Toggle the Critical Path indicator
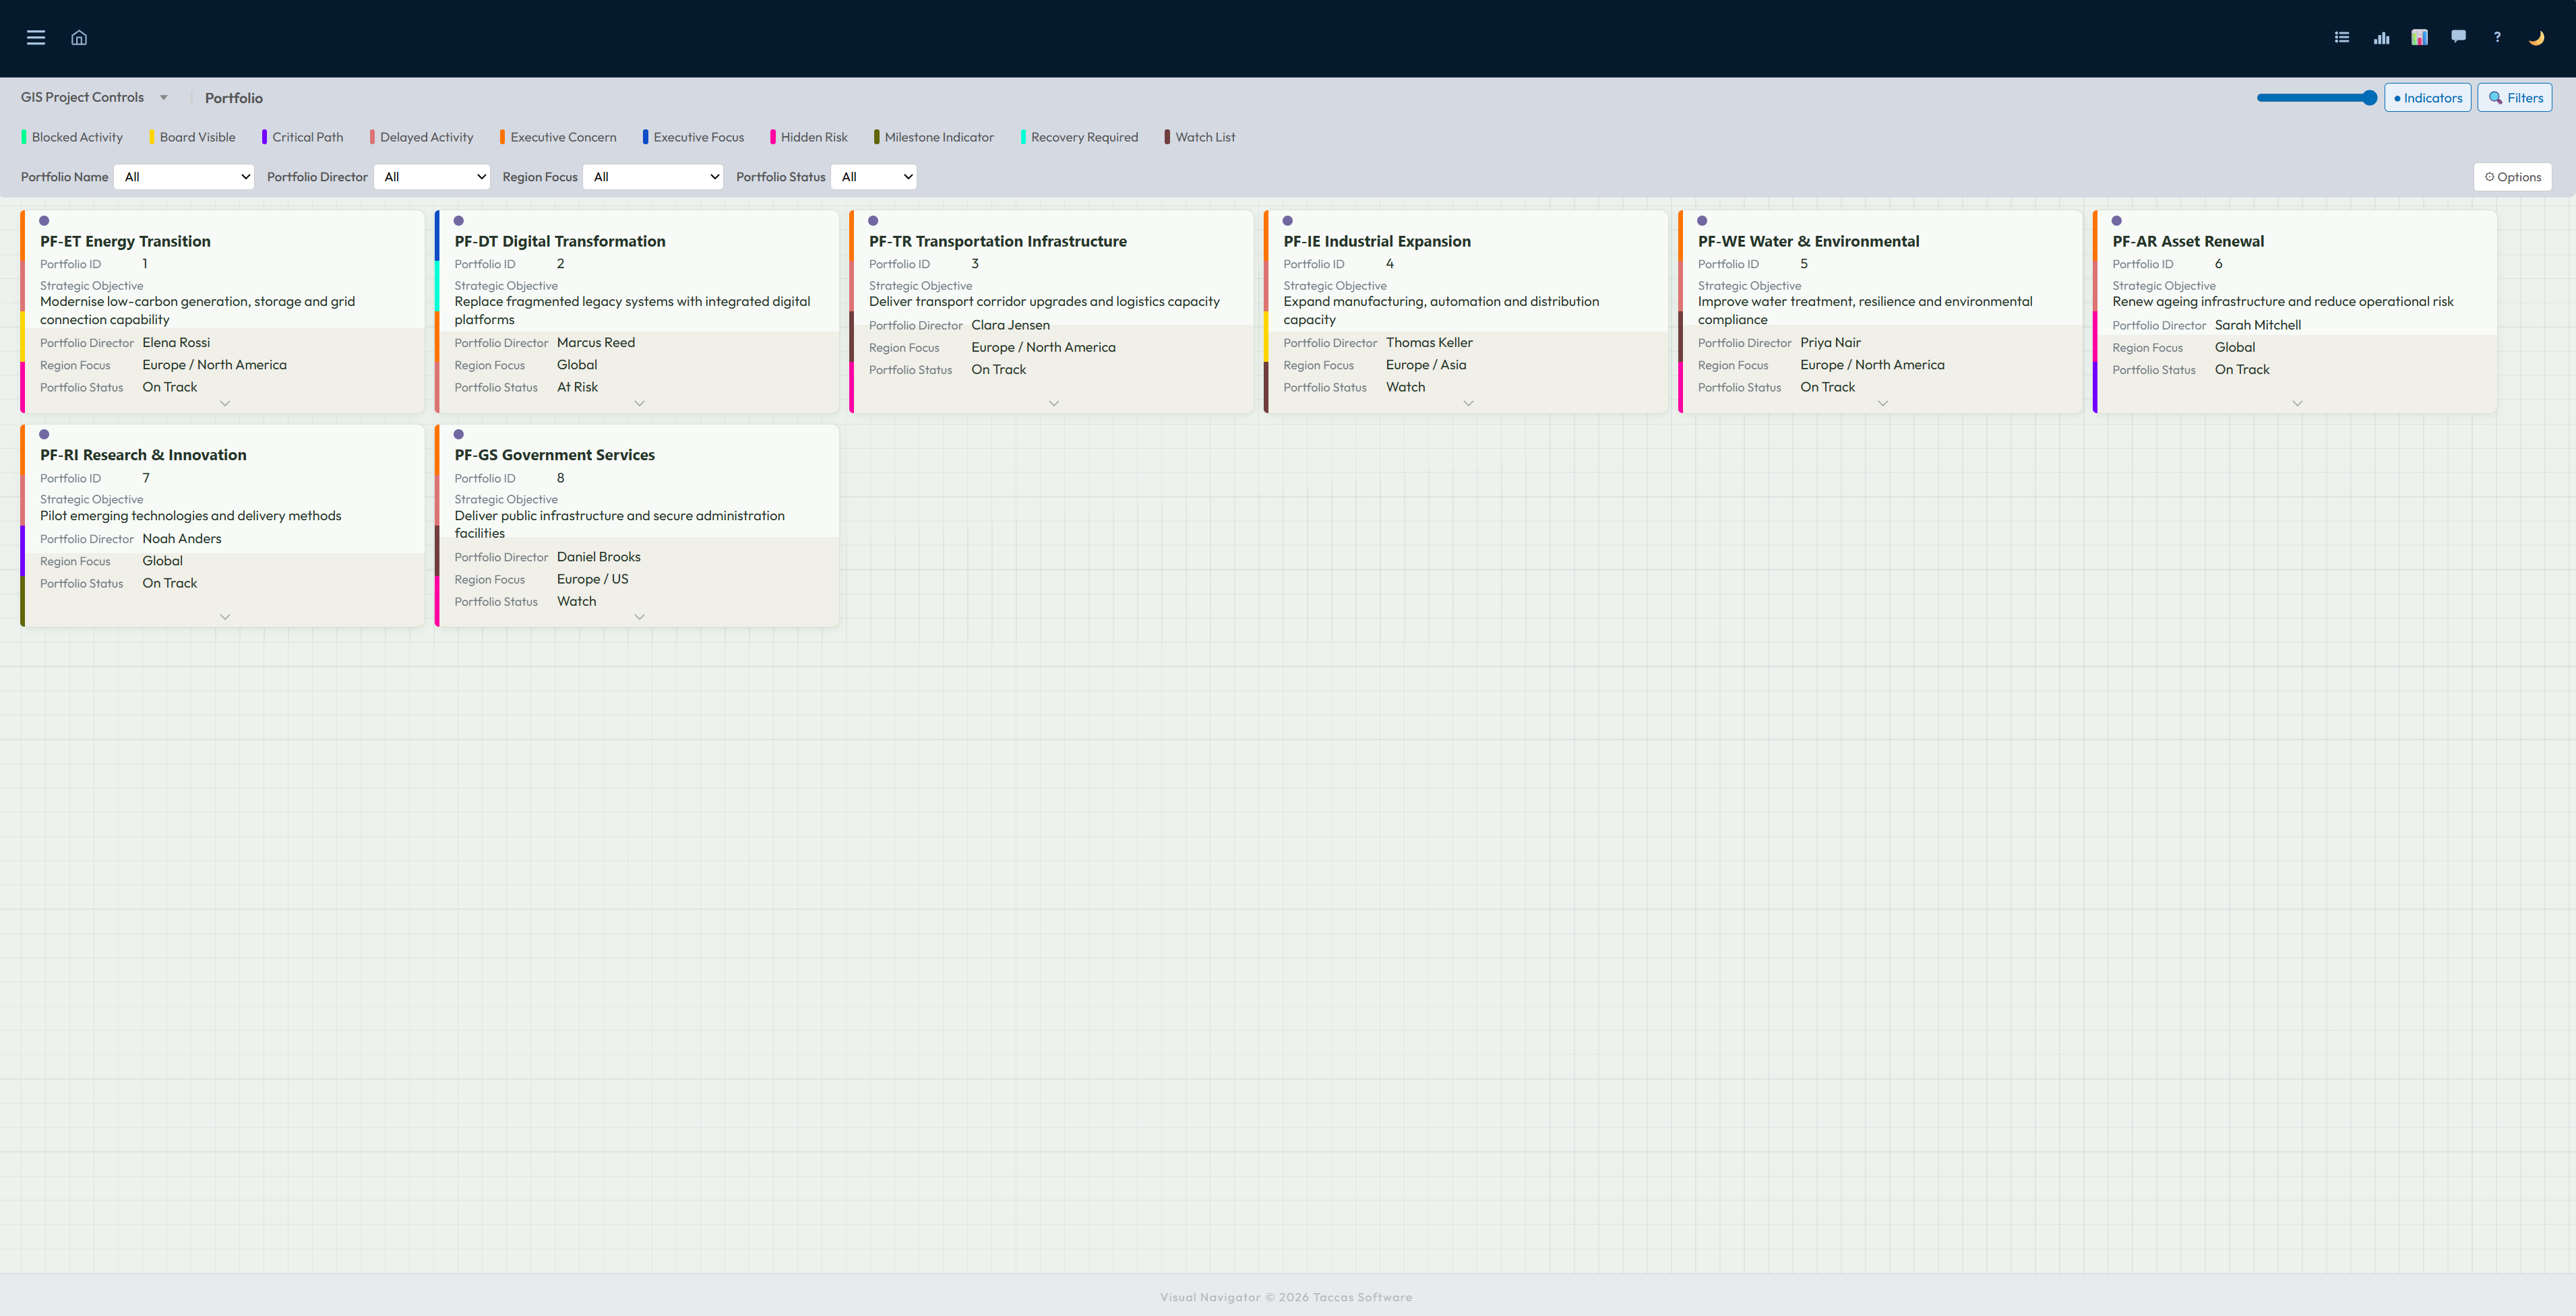The width and height of the screenshot is (2576, 1316). pyautogui.click(x=302, y=137)
